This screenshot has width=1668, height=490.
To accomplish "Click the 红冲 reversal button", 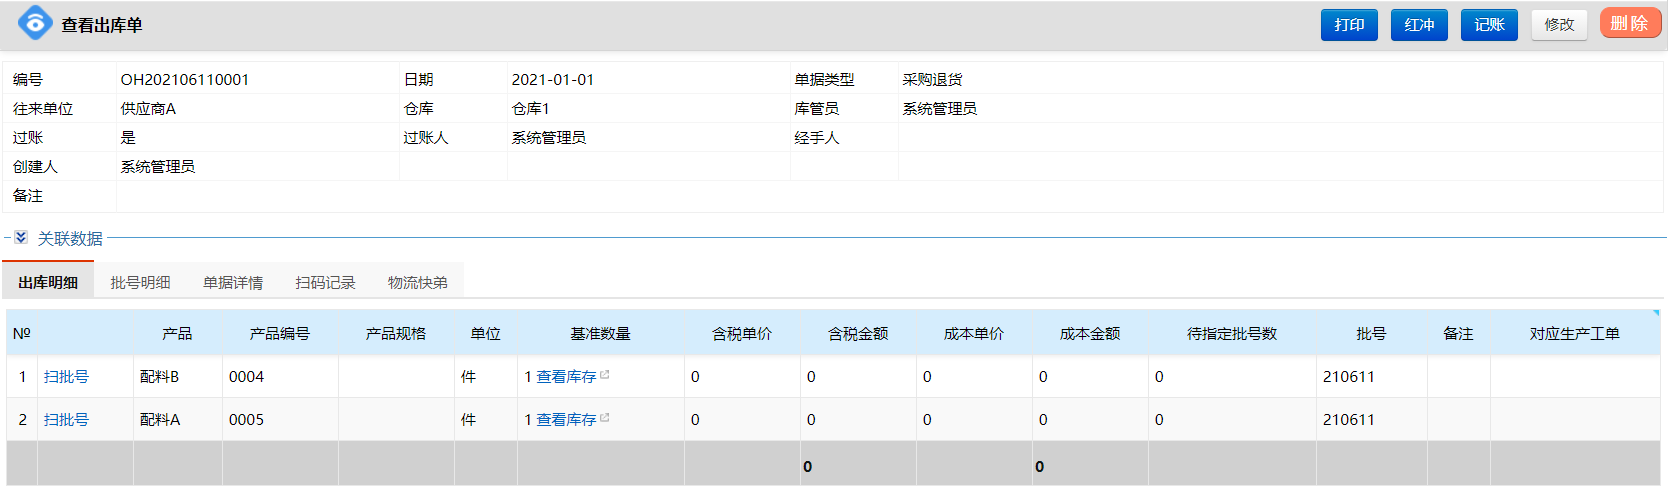I will point(1419,25).
